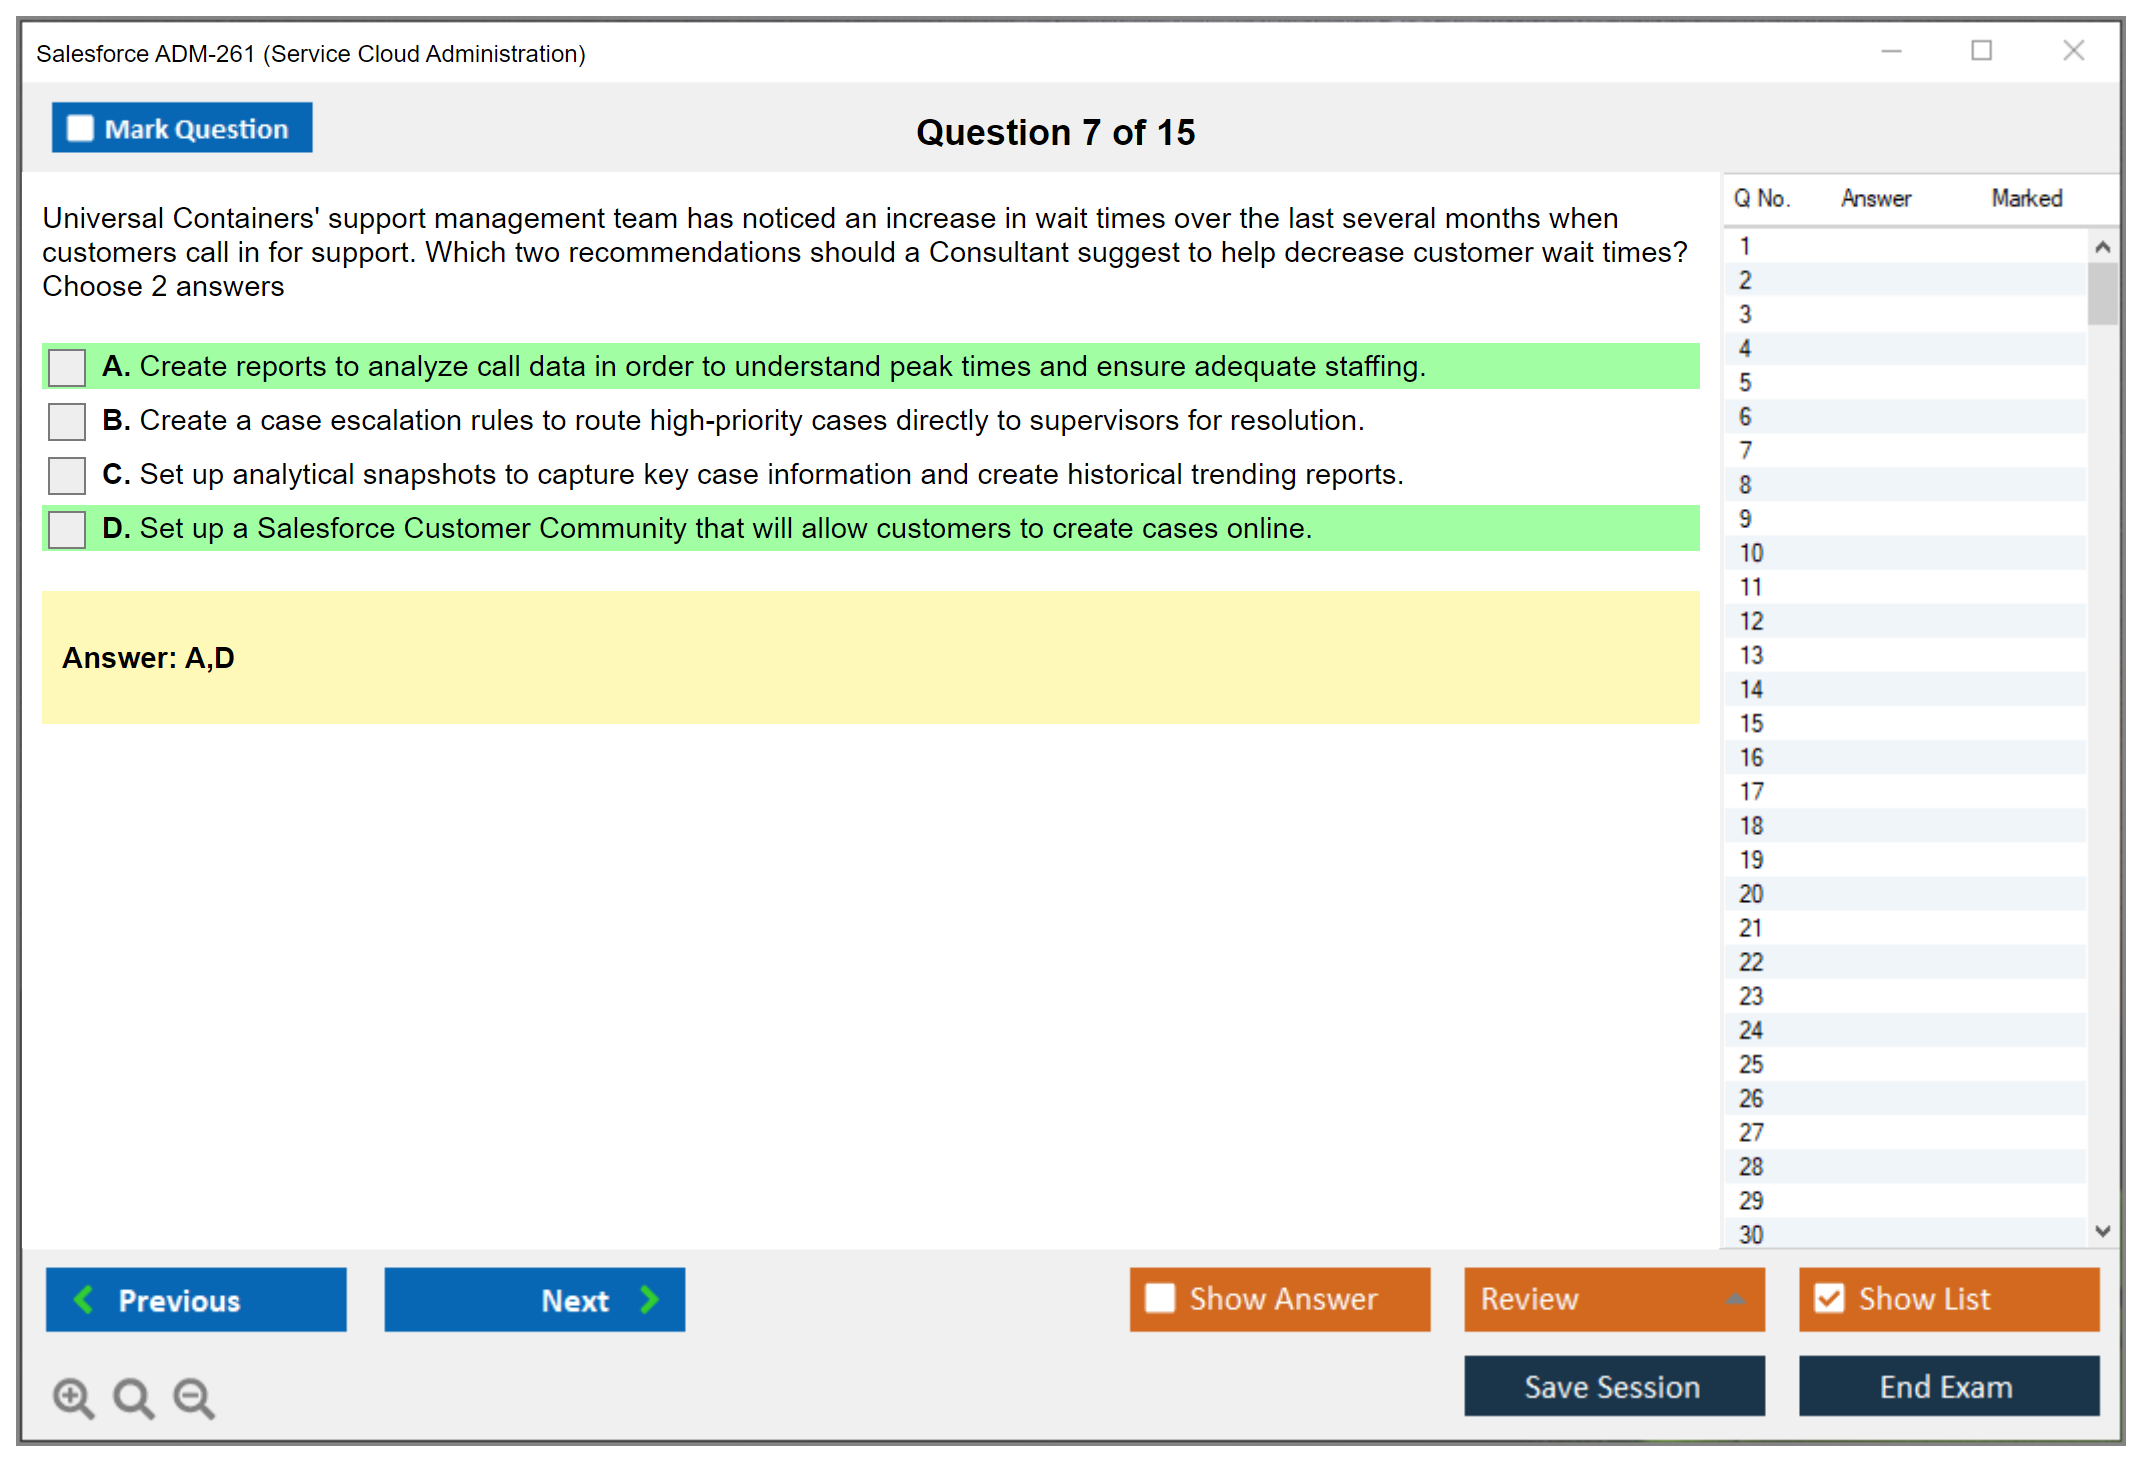Viewport: 2150px width, 1470px height.
Task: Click the question list scrollbar thumb
Action: click(2102, 293)
